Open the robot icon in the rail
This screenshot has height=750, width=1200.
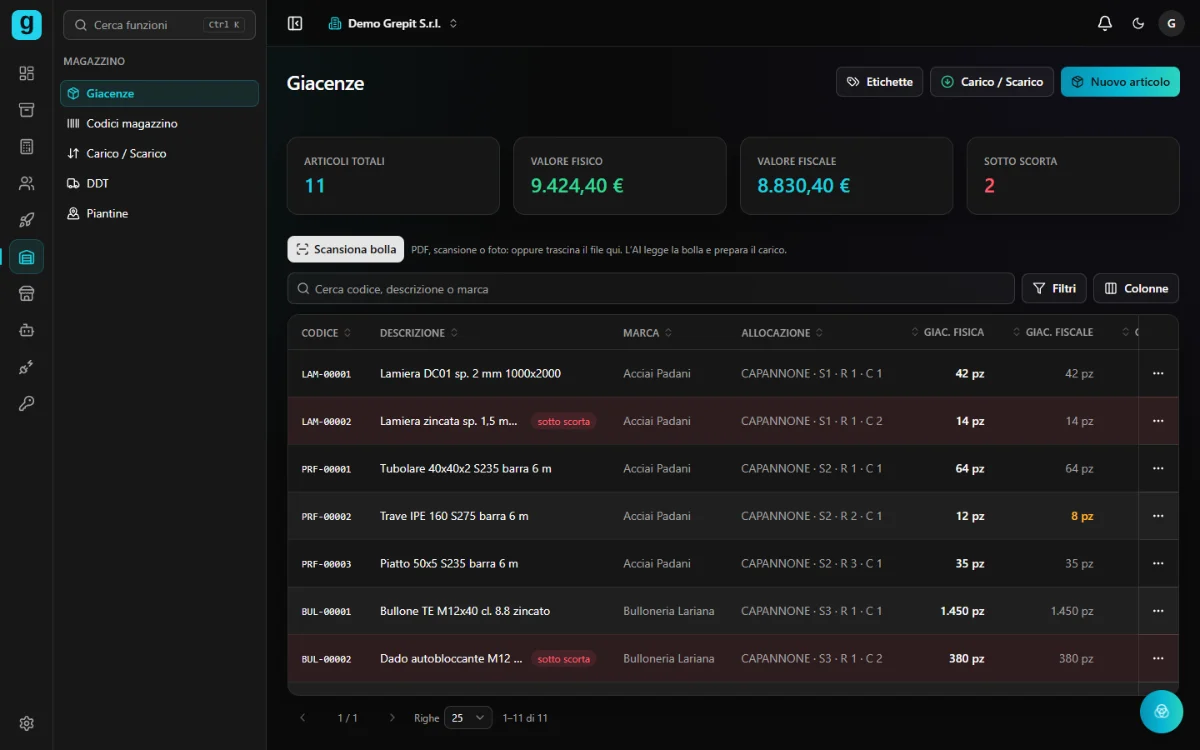tap(27, 330)
